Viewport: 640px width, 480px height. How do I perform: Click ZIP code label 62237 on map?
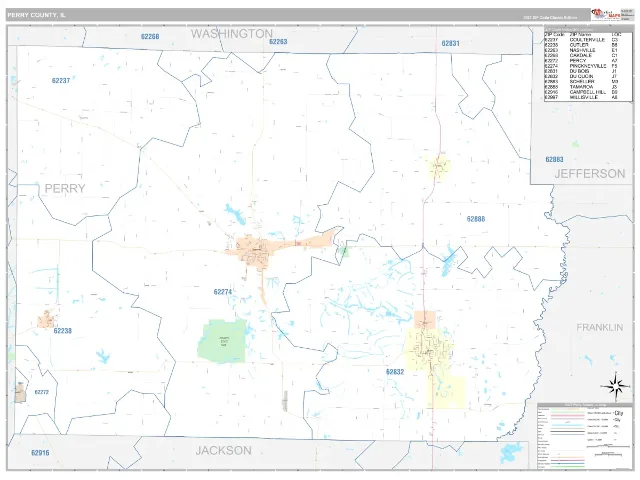click(61, 80)
